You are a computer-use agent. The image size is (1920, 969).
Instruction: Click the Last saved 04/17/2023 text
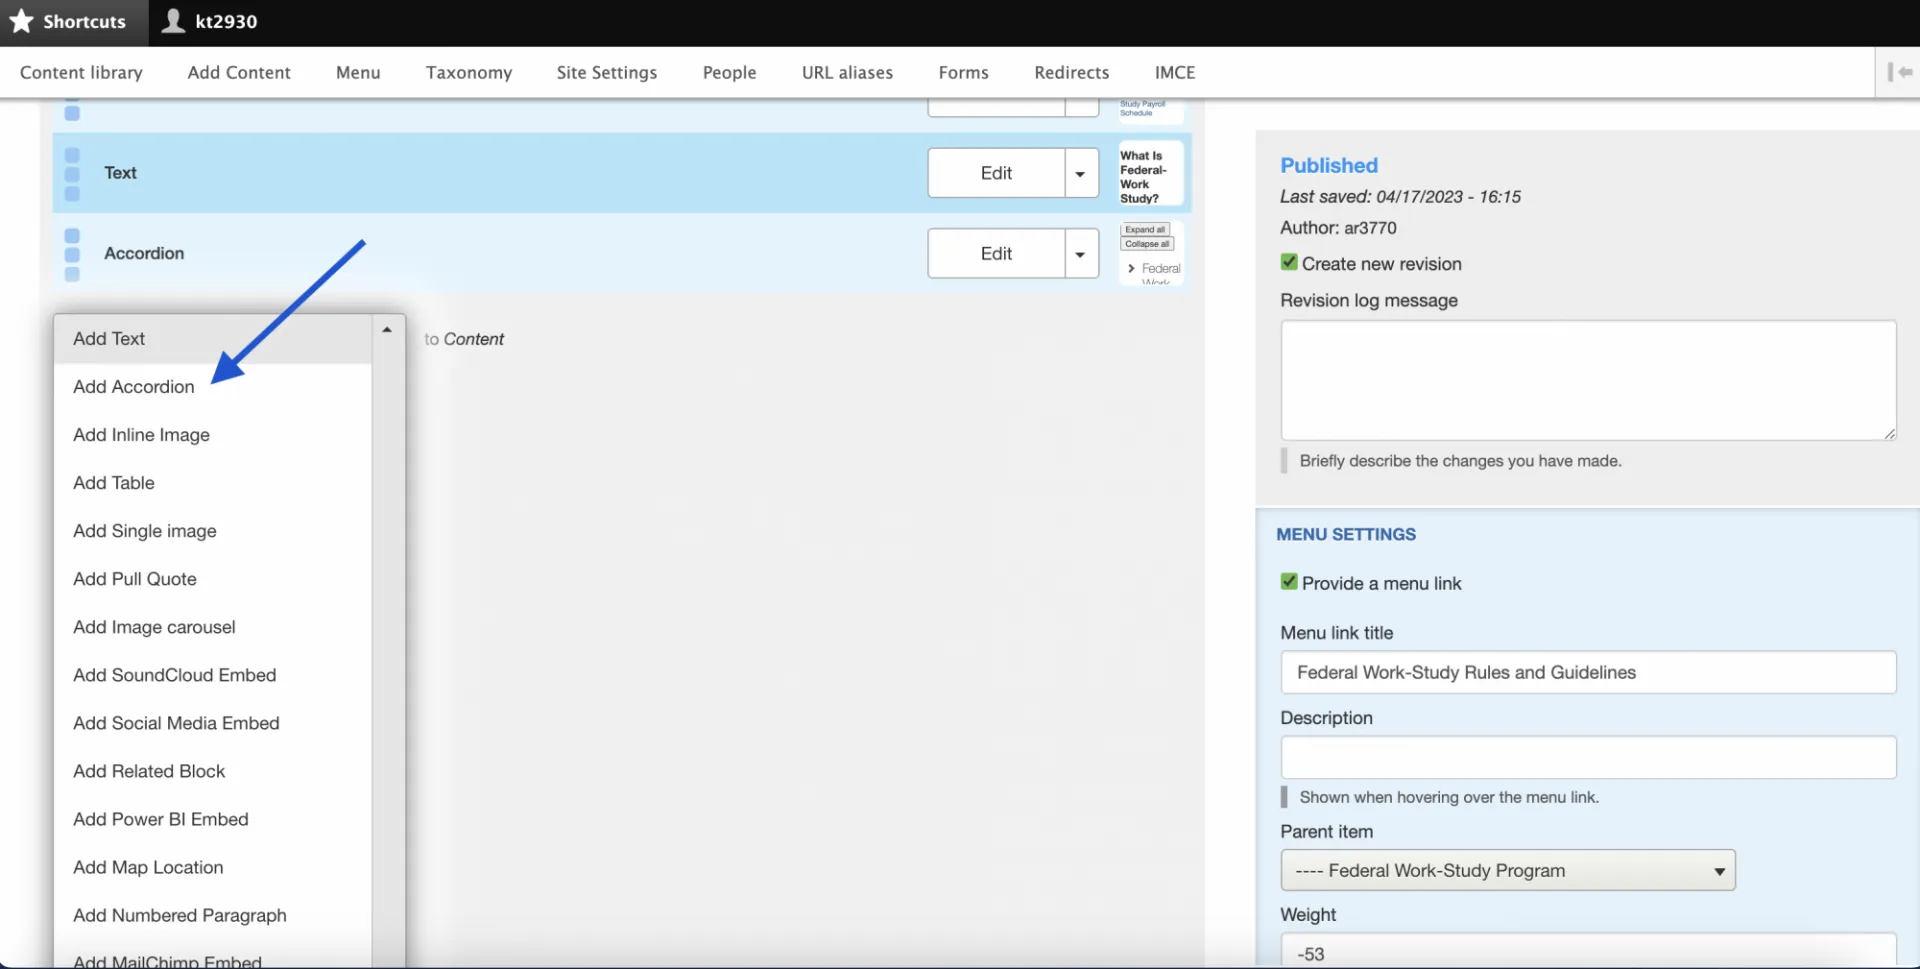pyautogui.click(x=1400, y=197)
